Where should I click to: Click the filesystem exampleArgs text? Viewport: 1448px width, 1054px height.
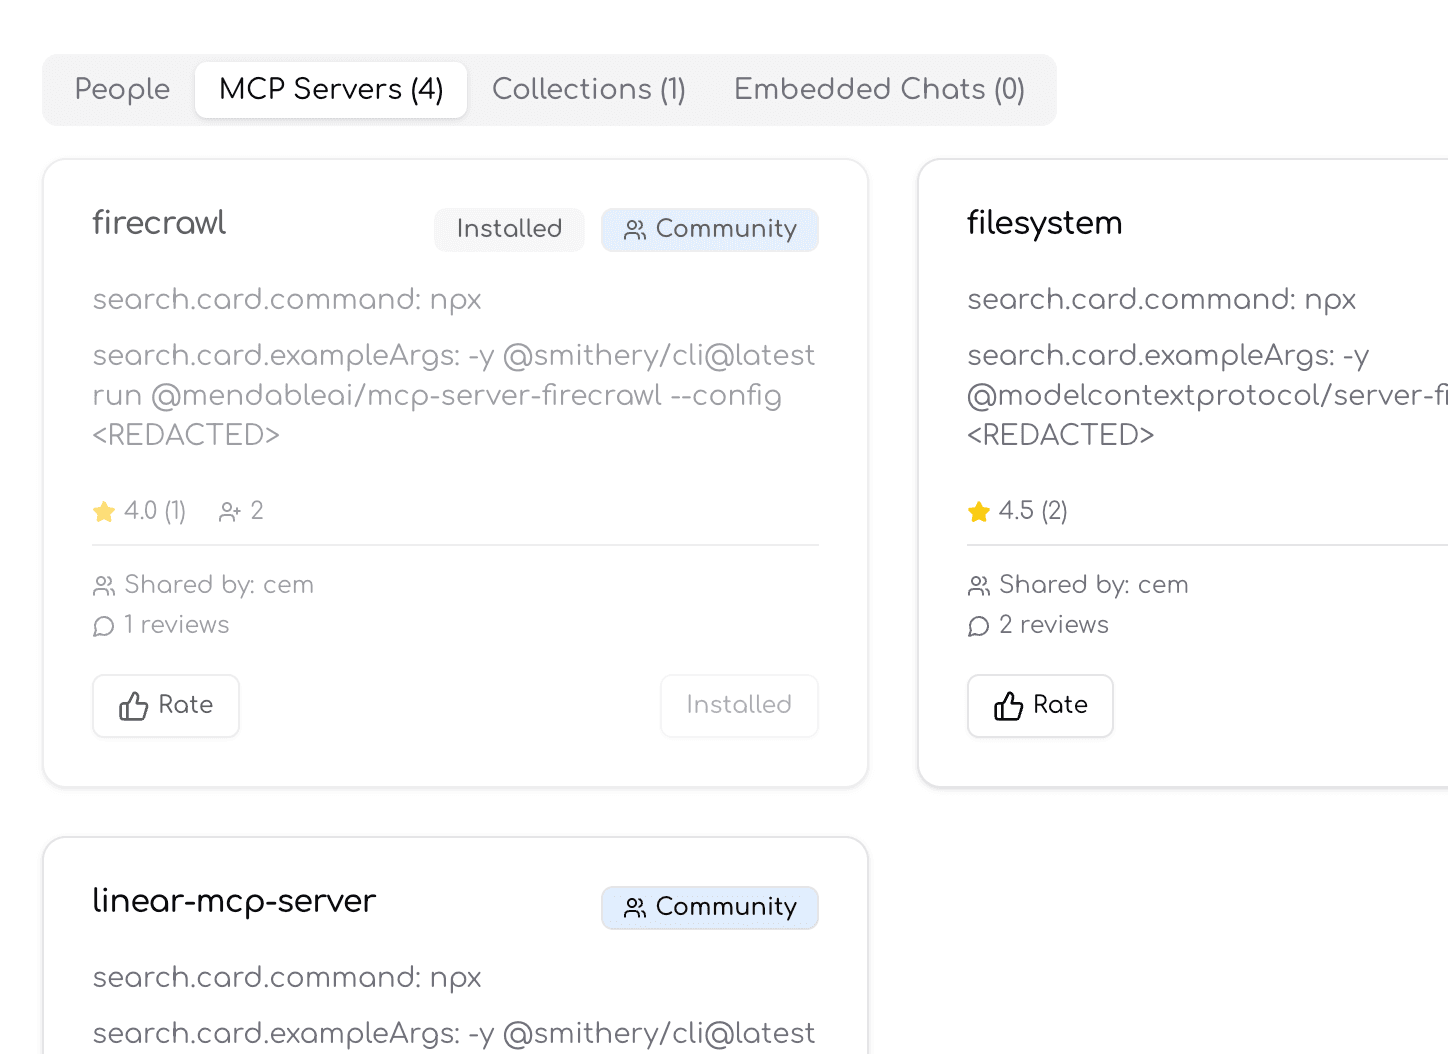[1207, 395]
